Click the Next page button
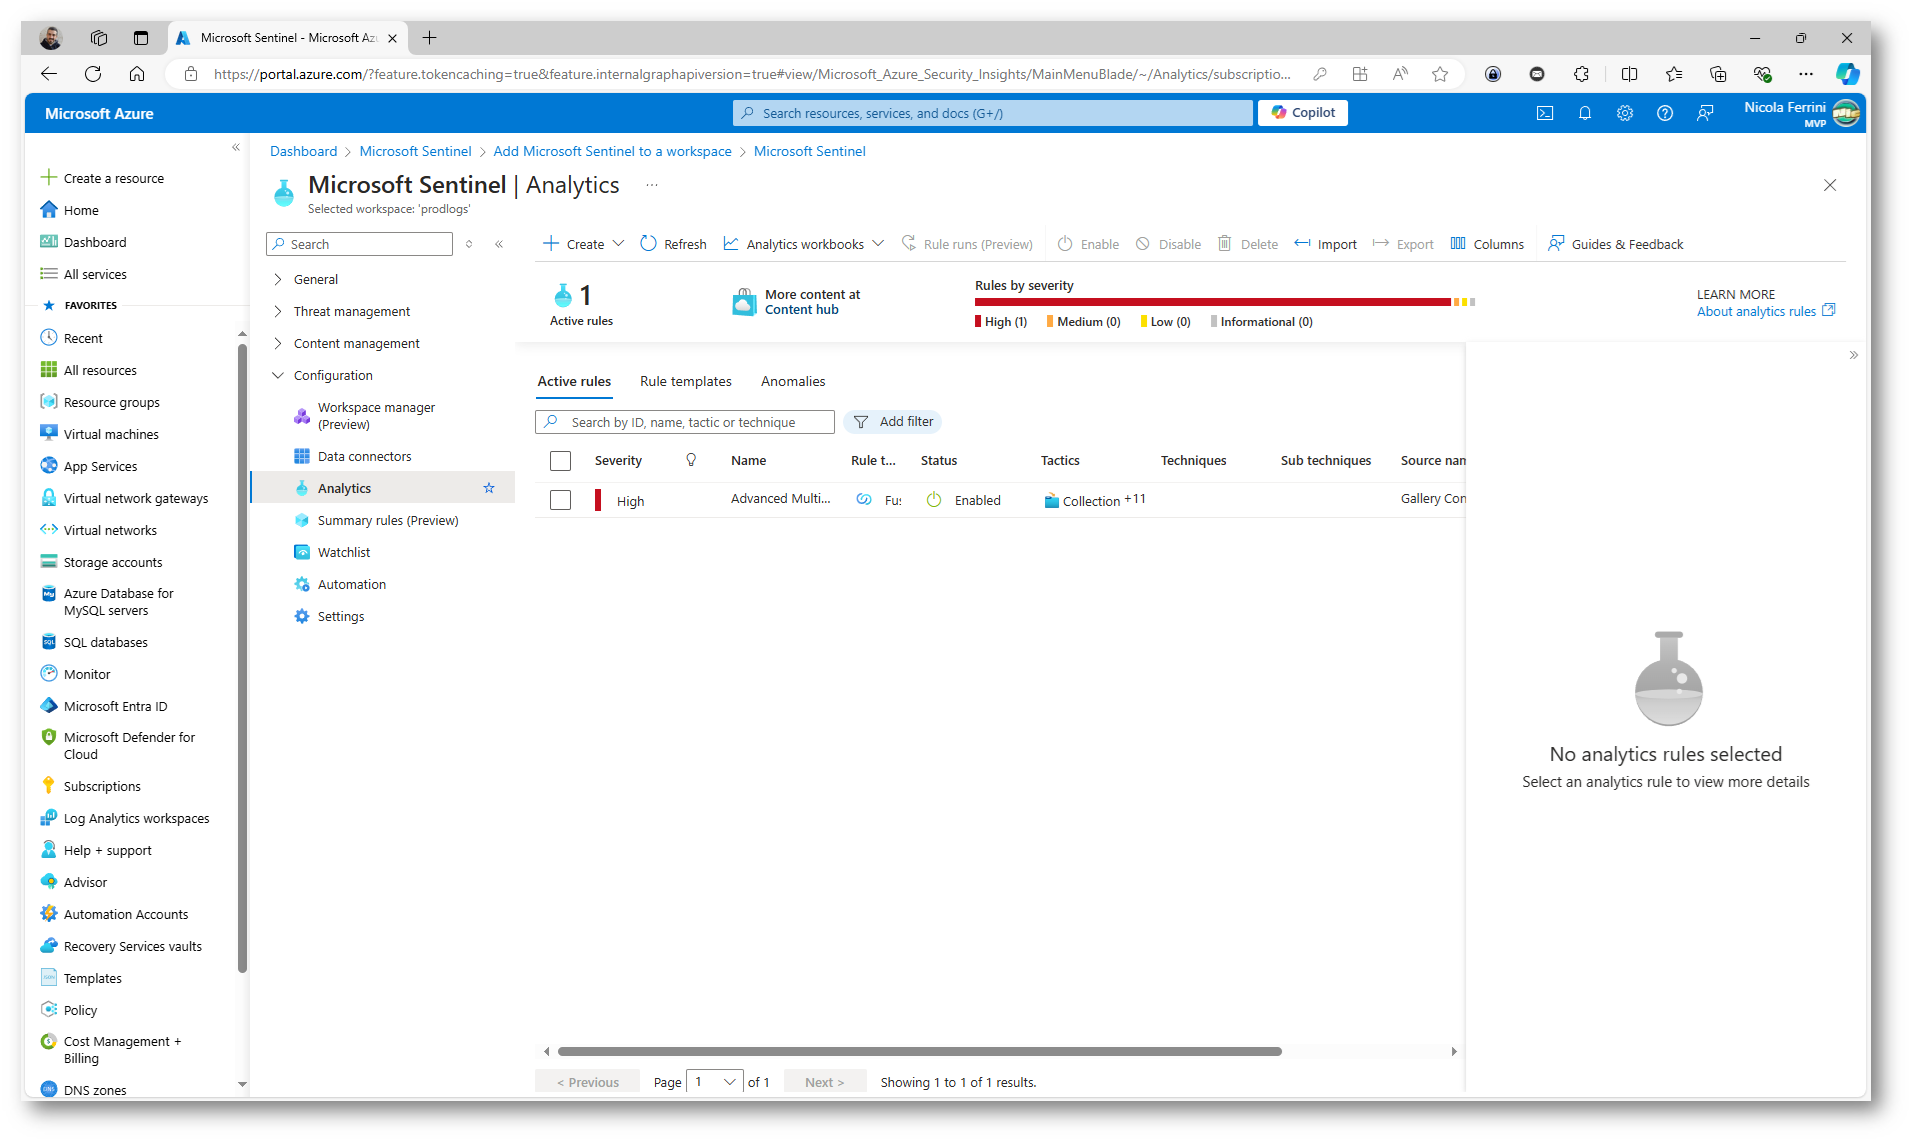 point(824,1082)
